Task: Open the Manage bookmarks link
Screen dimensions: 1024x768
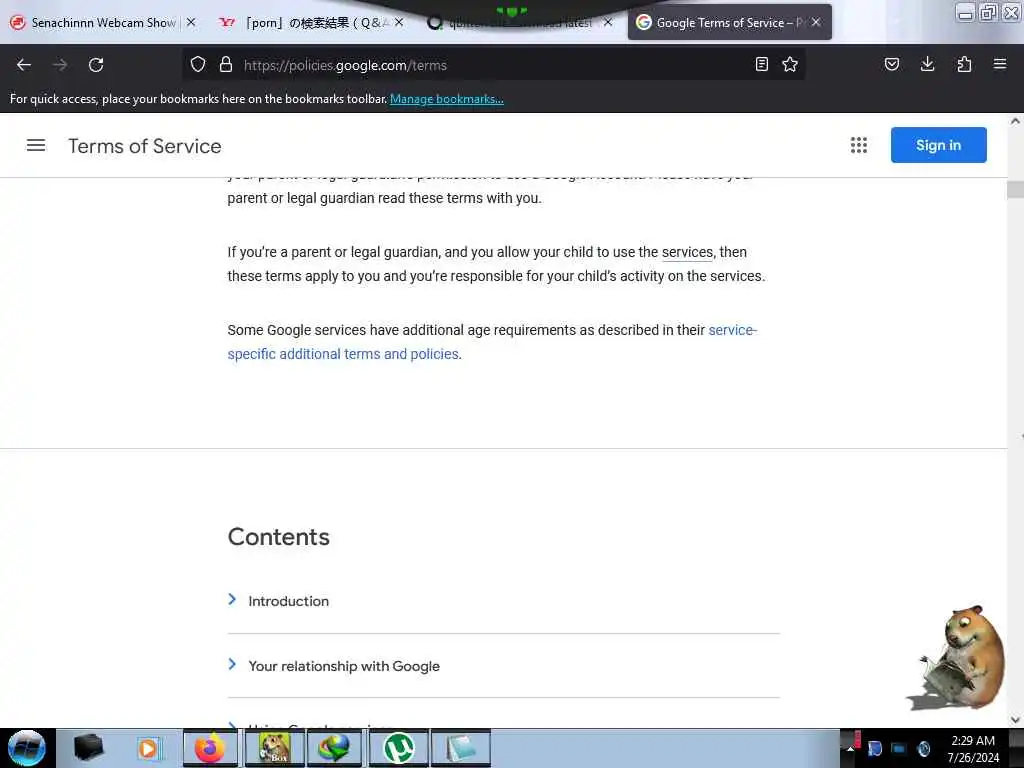Action: pyautogui.click(x=447, y=99)
